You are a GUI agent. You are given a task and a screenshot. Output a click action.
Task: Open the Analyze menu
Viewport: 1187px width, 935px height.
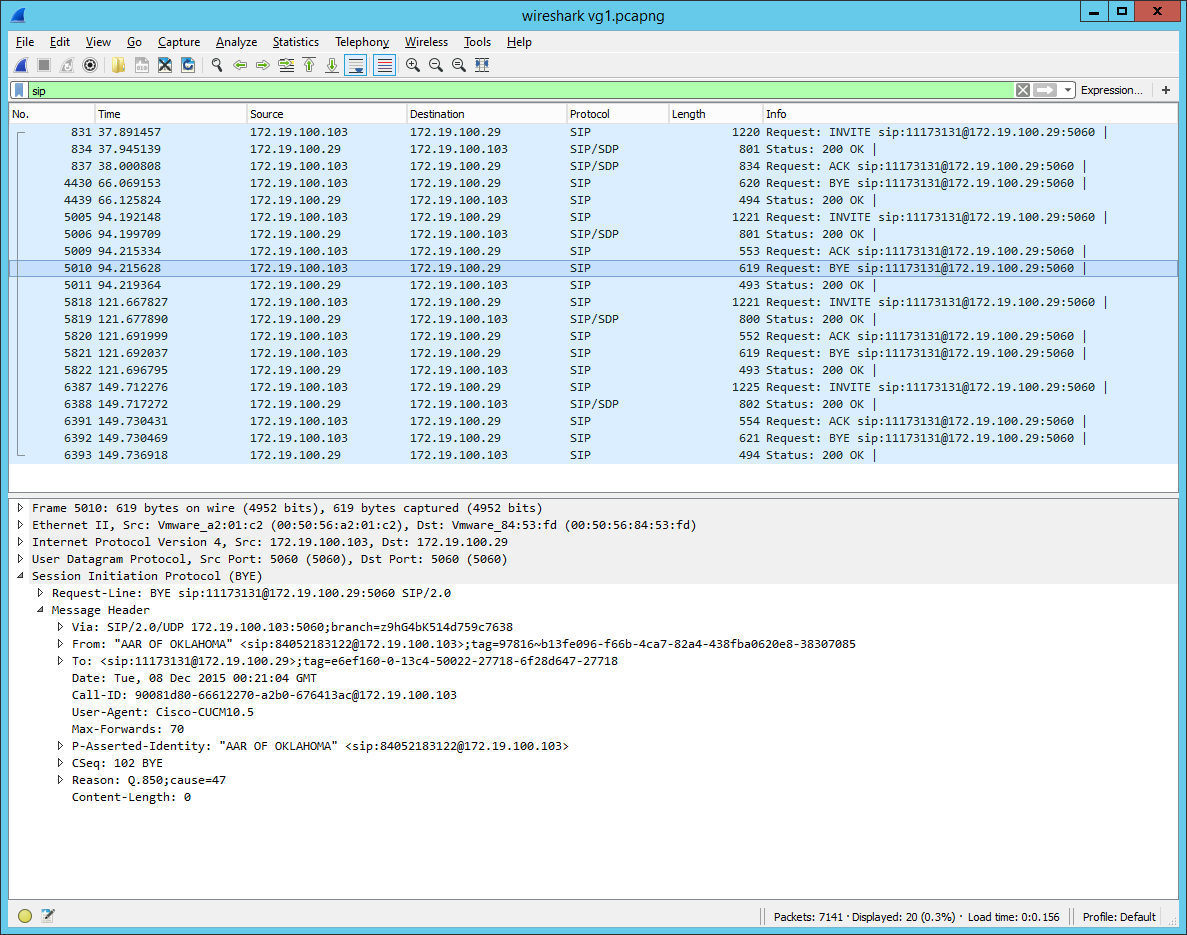236,42
